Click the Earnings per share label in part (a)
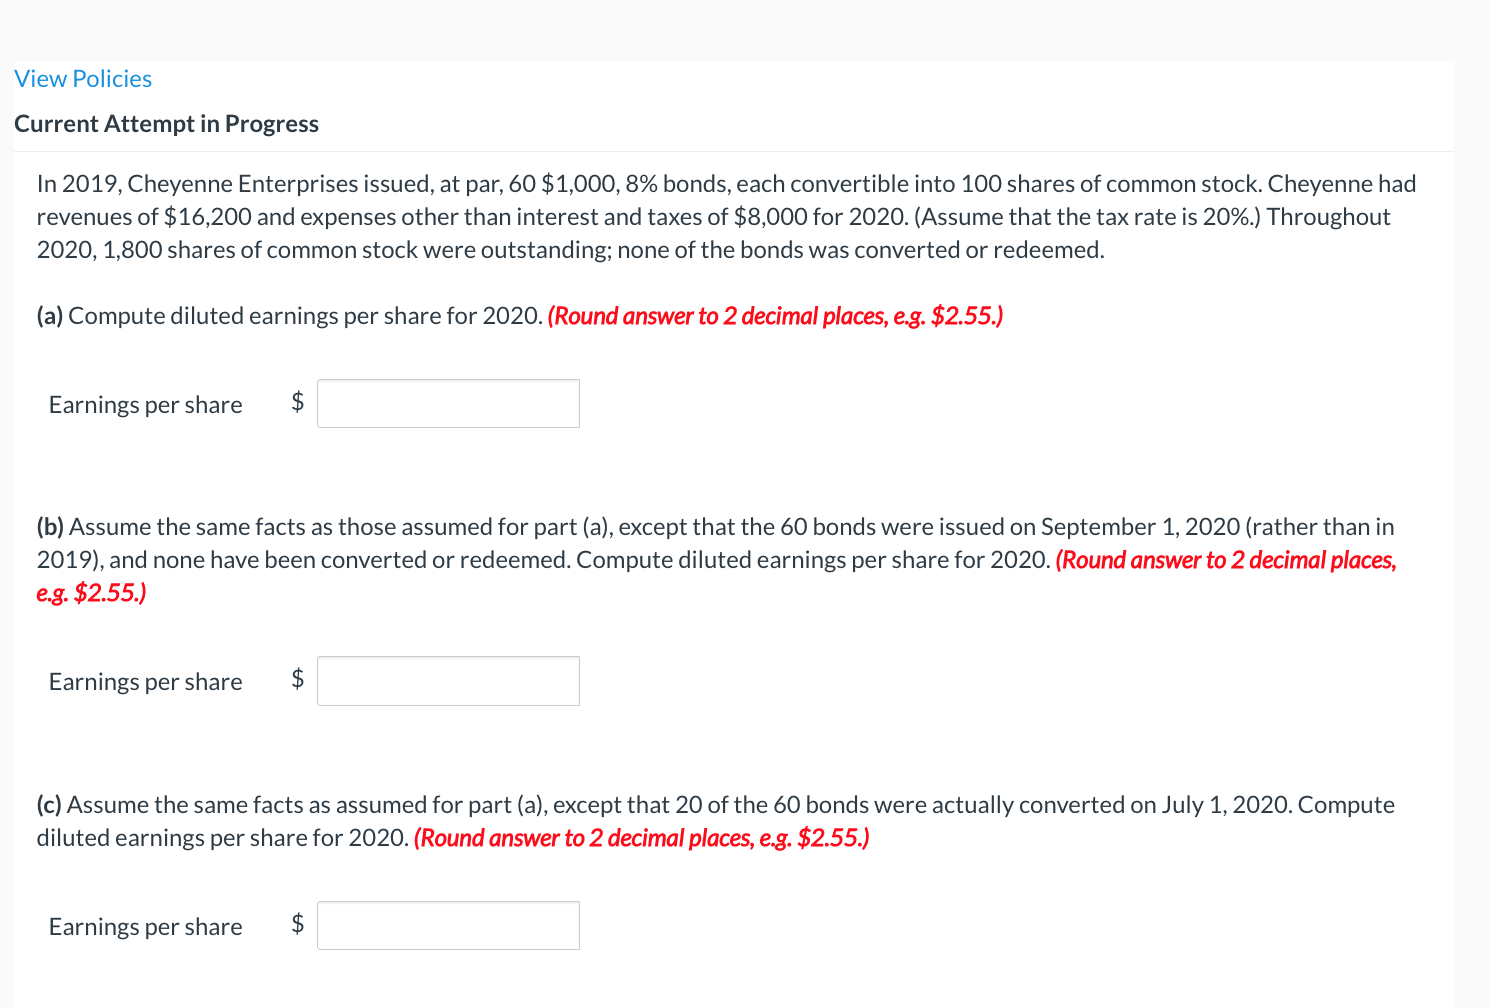The image size is (1490, 1008). click(x=145, y=404)
